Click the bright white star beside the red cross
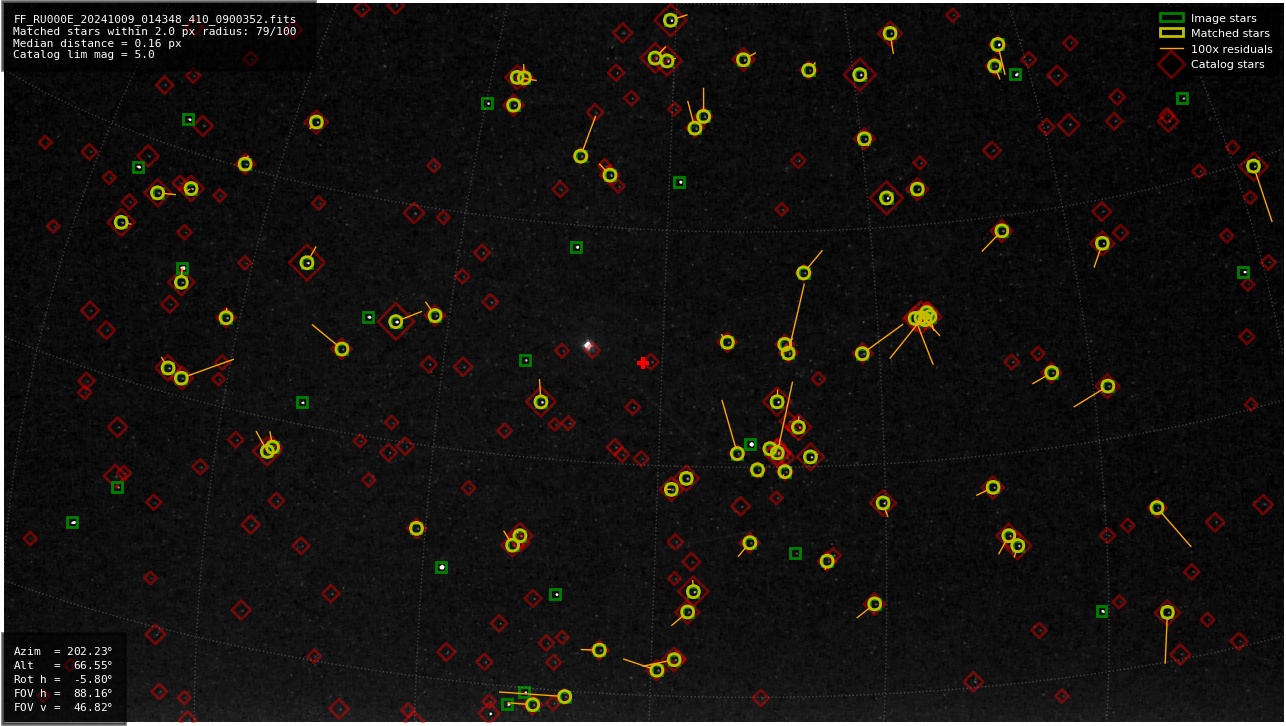The width and height of the screenshot is (1286, 726). (x=588, y=346)
